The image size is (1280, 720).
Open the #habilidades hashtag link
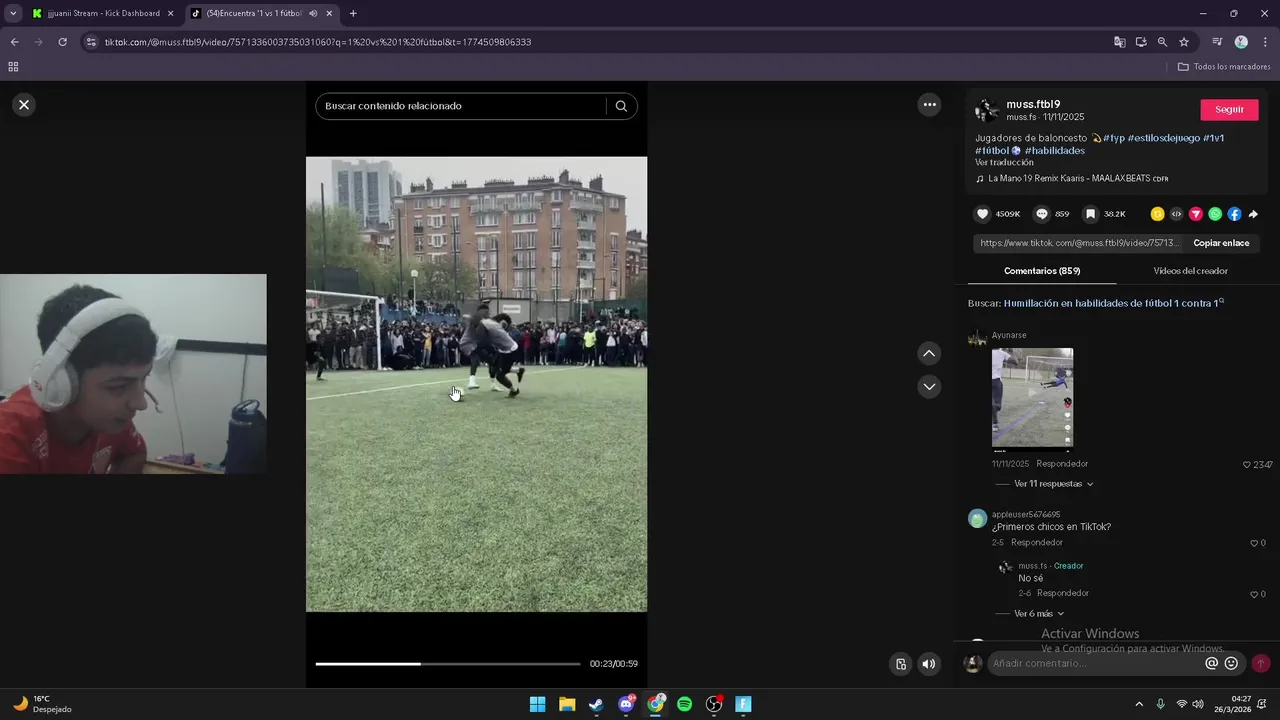click(1054, 151)
